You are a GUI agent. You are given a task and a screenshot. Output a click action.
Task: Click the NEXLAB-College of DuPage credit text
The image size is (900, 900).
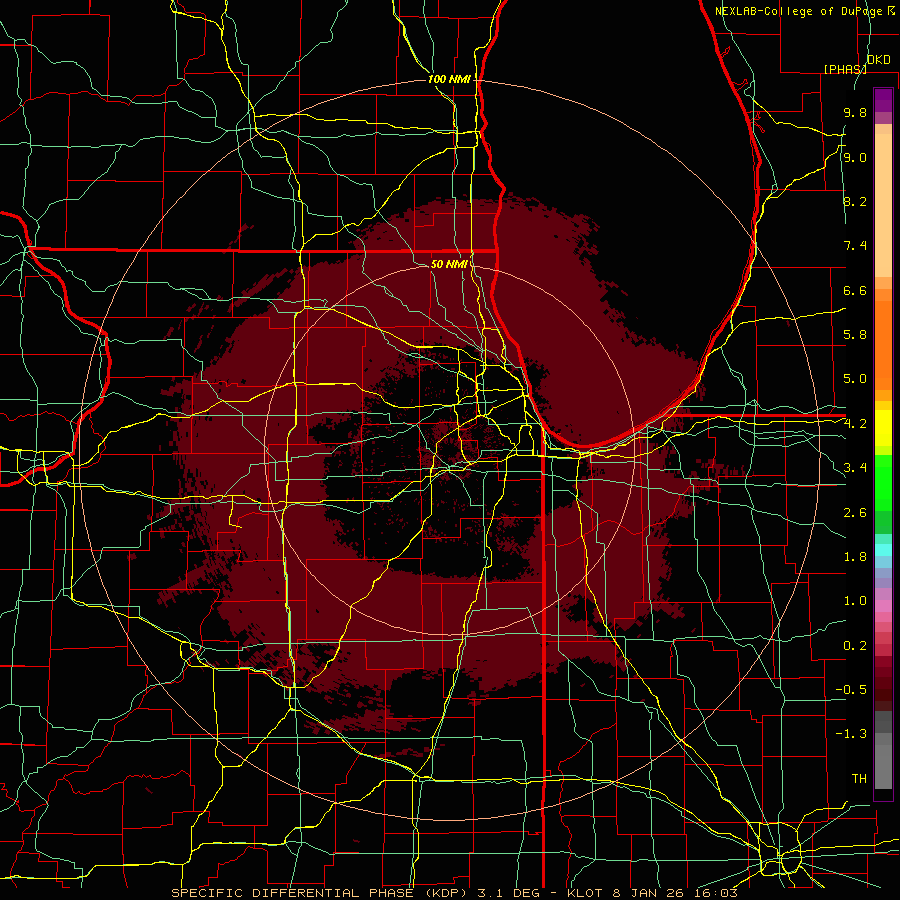coord(798,11)
